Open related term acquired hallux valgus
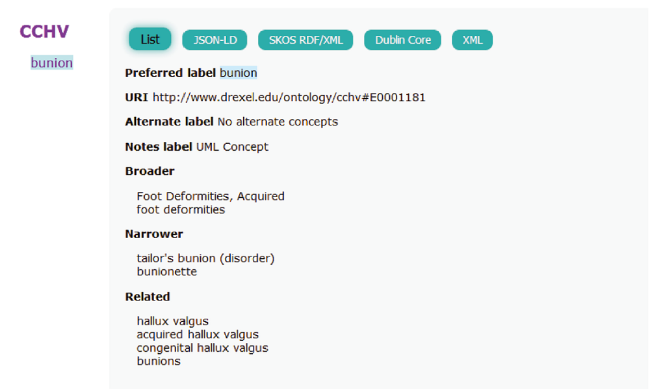 198,334
